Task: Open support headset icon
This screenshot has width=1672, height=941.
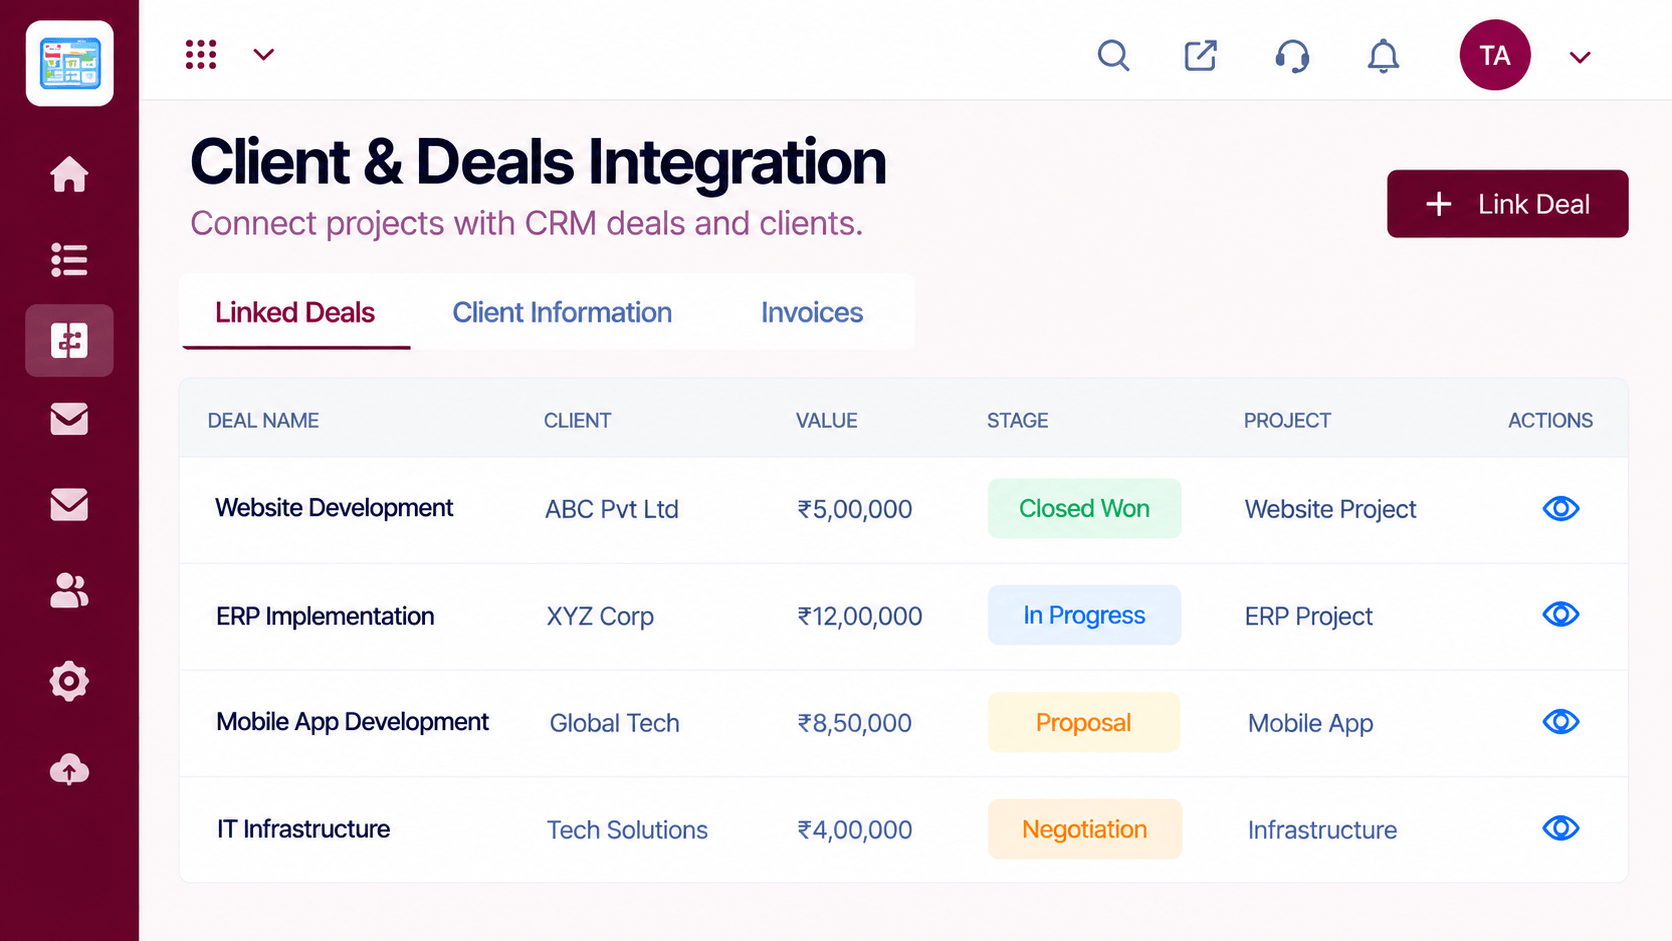Action: pos(1292,56)
